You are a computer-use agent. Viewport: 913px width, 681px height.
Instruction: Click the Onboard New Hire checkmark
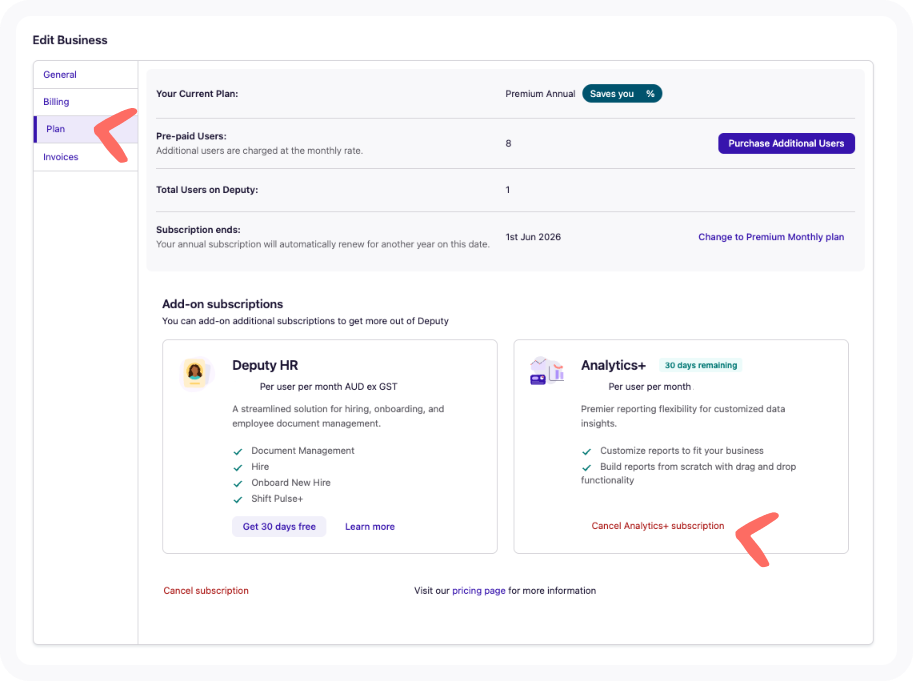click(238, 484)
